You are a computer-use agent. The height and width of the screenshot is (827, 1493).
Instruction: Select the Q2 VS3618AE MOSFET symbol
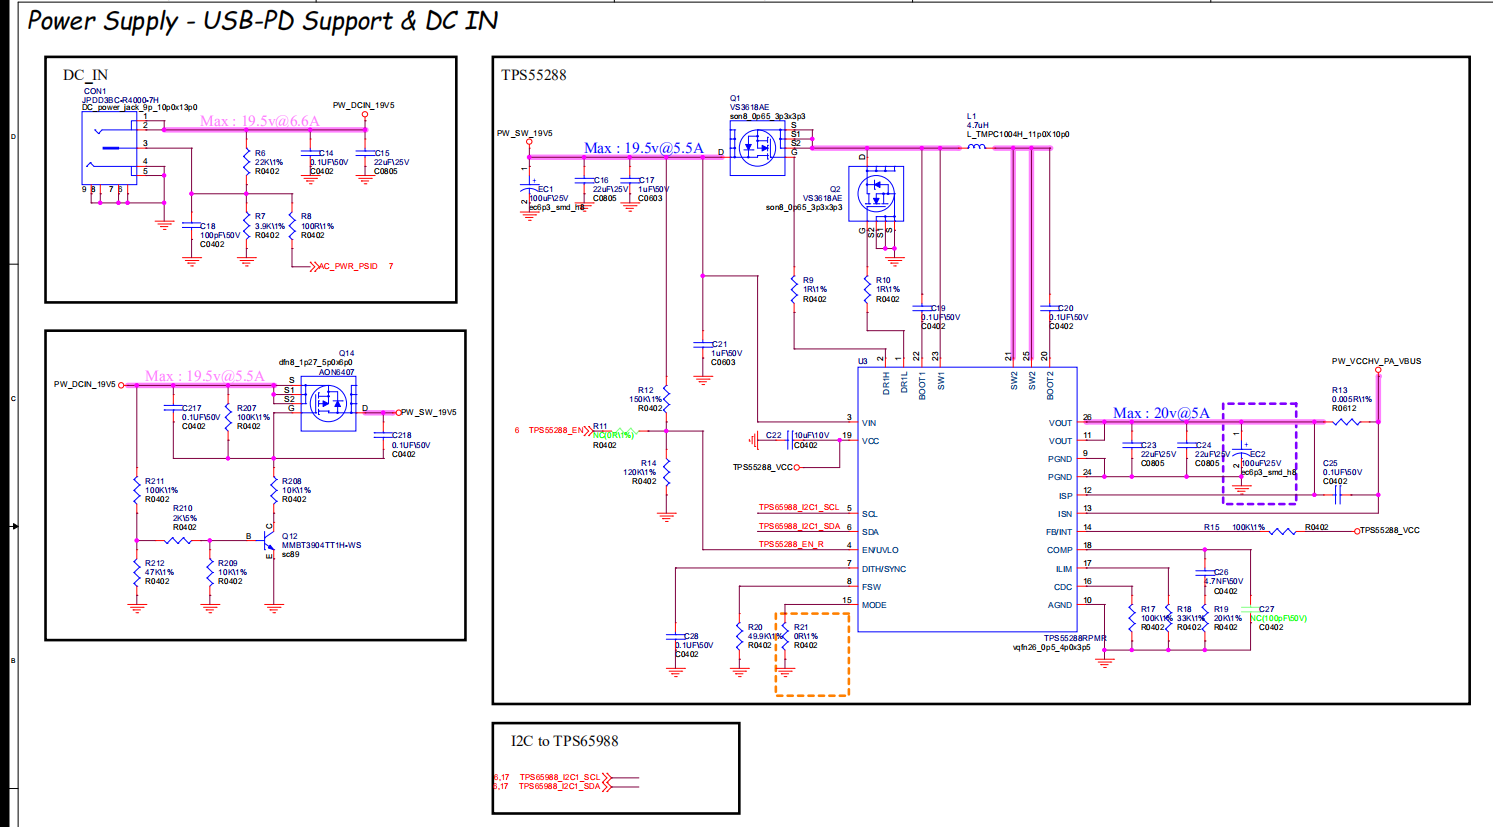(876, 193)
